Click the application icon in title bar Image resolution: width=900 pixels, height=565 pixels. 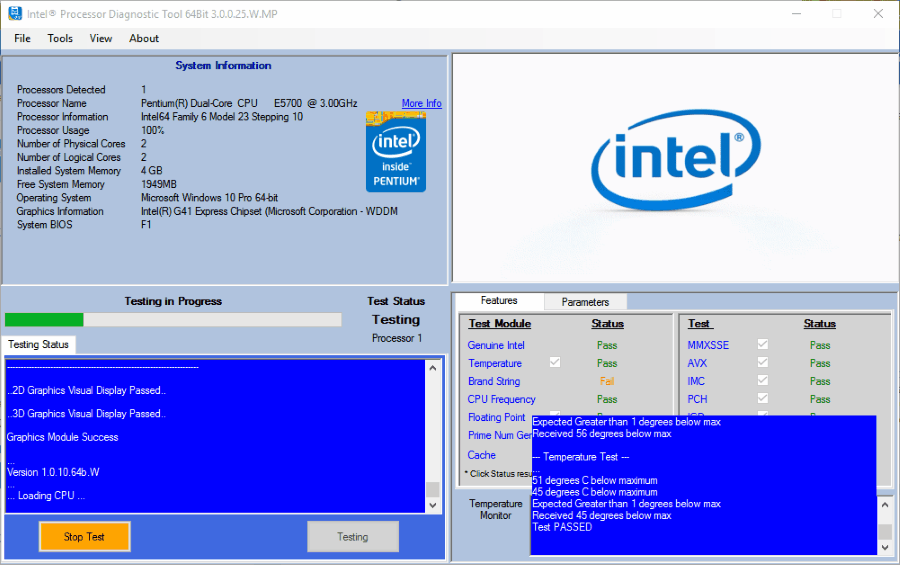[x=14, y=13]
